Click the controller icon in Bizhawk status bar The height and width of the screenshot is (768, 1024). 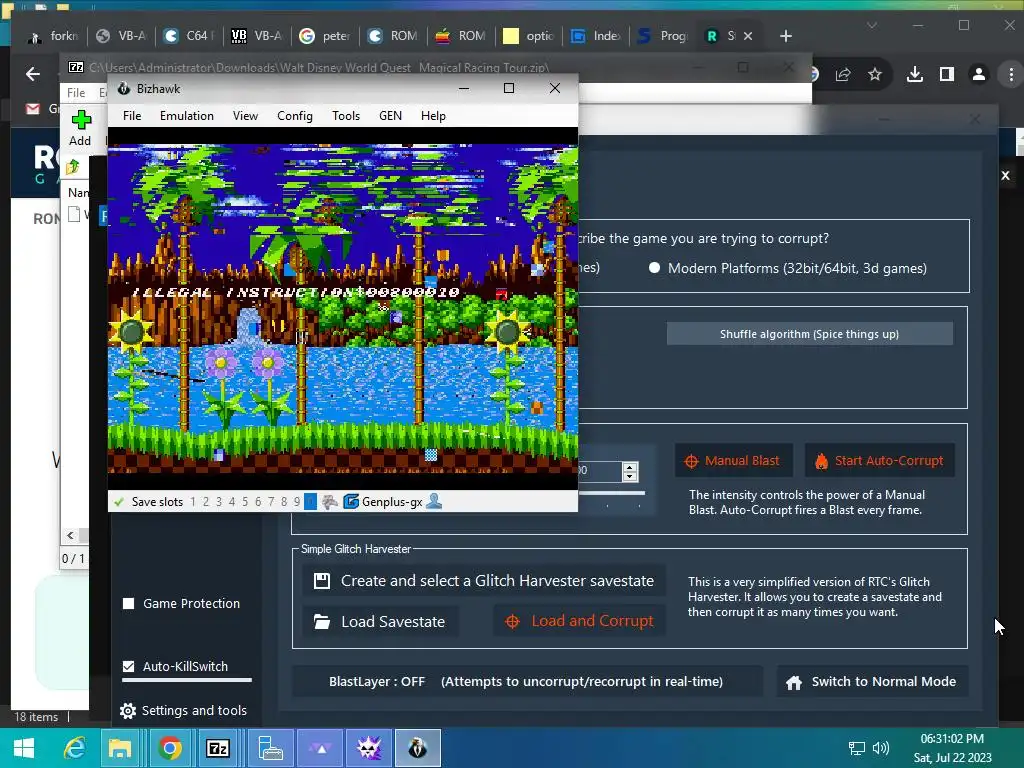tap(330, 502)
